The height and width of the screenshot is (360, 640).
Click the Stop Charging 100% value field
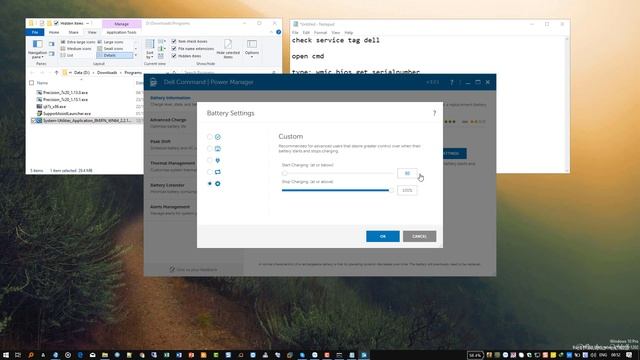click(407, 190)
